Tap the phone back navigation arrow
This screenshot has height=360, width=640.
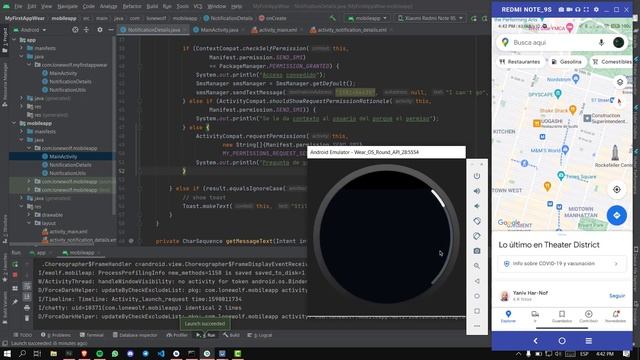pyautogui.click(x=536, y=340)
